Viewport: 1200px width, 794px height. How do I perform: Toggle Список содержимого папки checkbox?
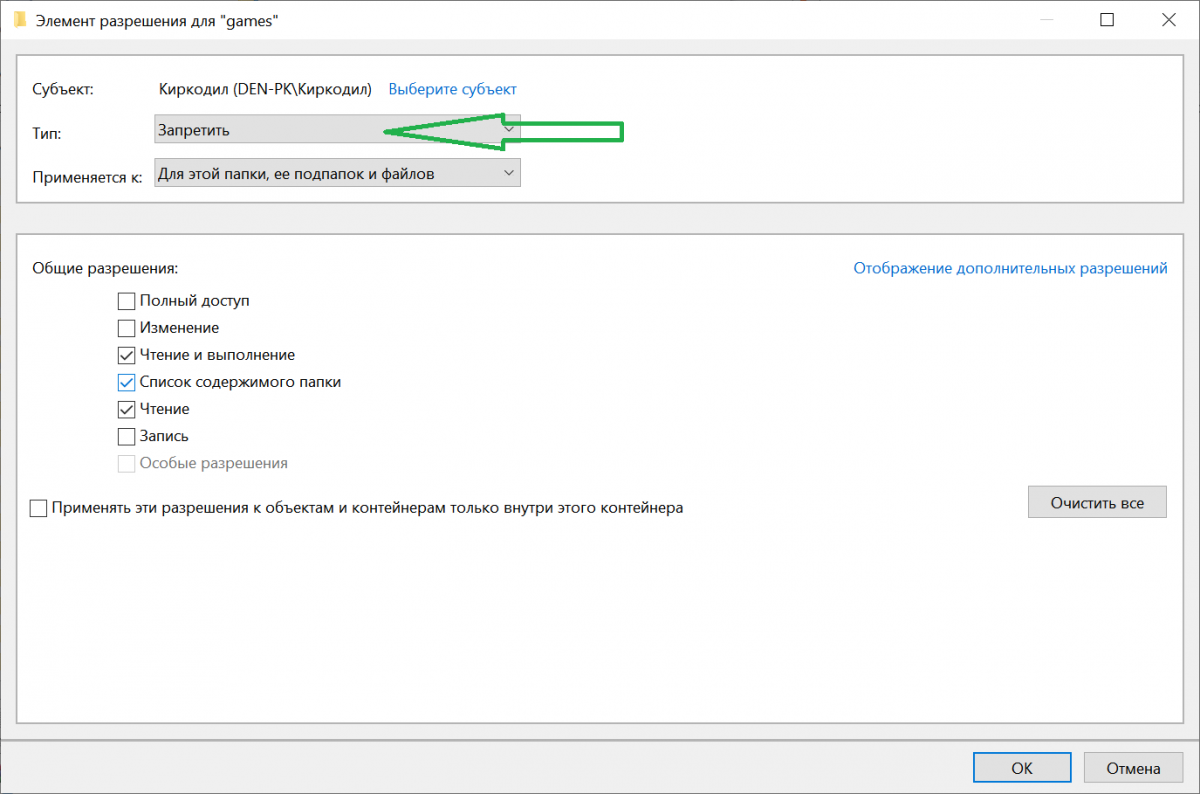tap(126, 382)
